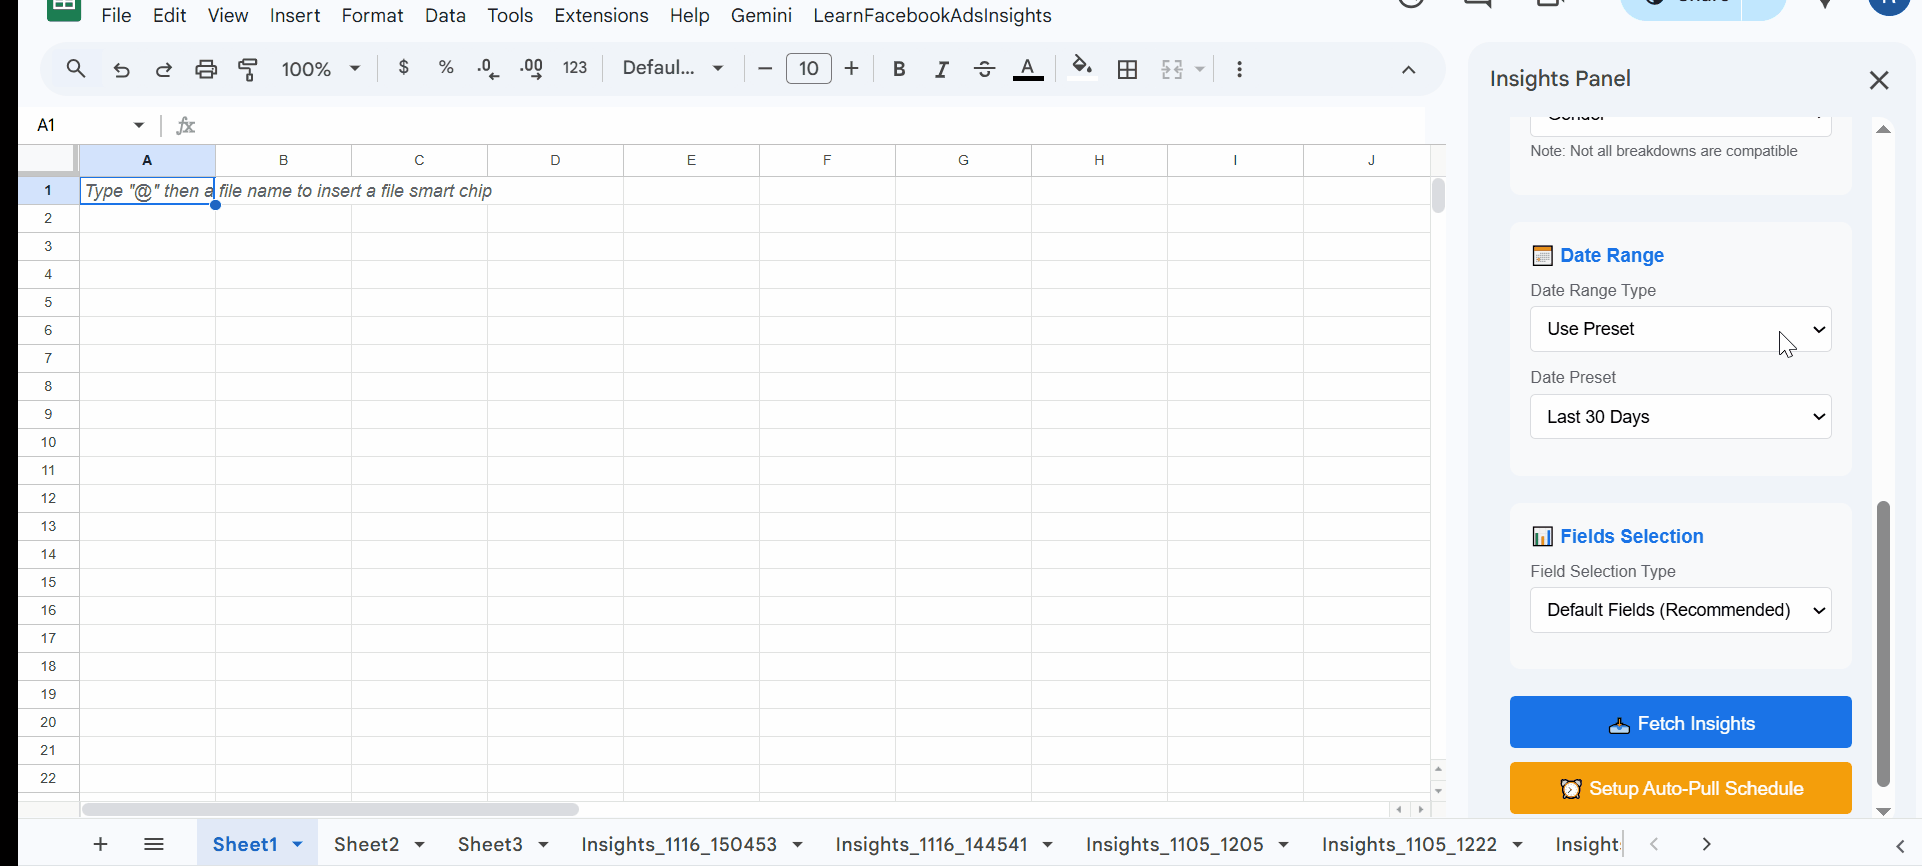
Task: Open the merge cells options arrow
Action: (x=1200, y=69)
